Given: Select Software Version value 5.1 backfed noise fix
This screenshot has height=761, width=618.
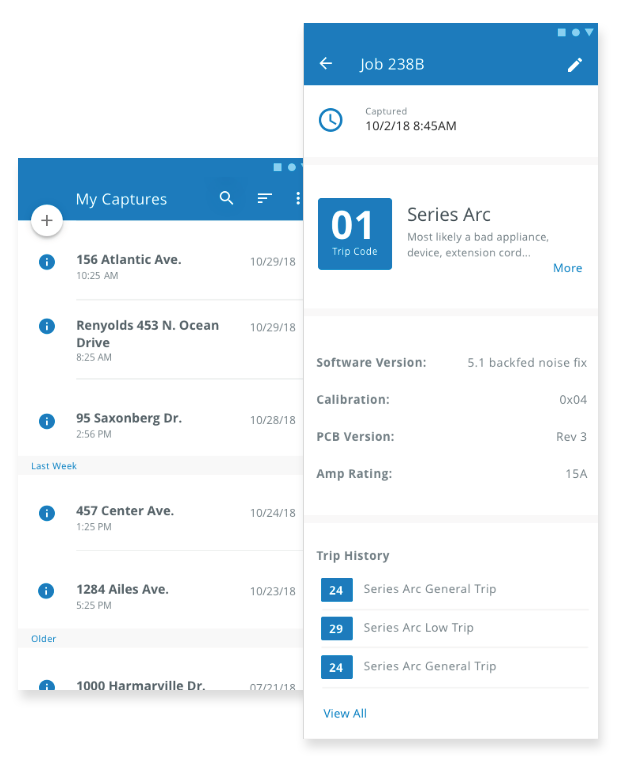Looking at the screenshot, I should click(x=527, y=363).
